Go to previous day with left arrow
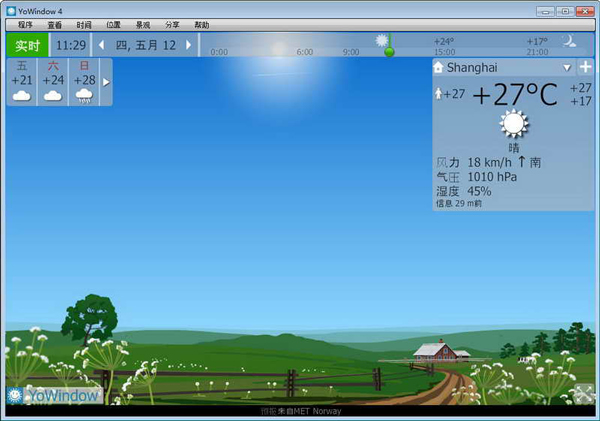Image resolution: width=600 pixels, height=421 pixels. pyautogui.click(x=101, y=45)
